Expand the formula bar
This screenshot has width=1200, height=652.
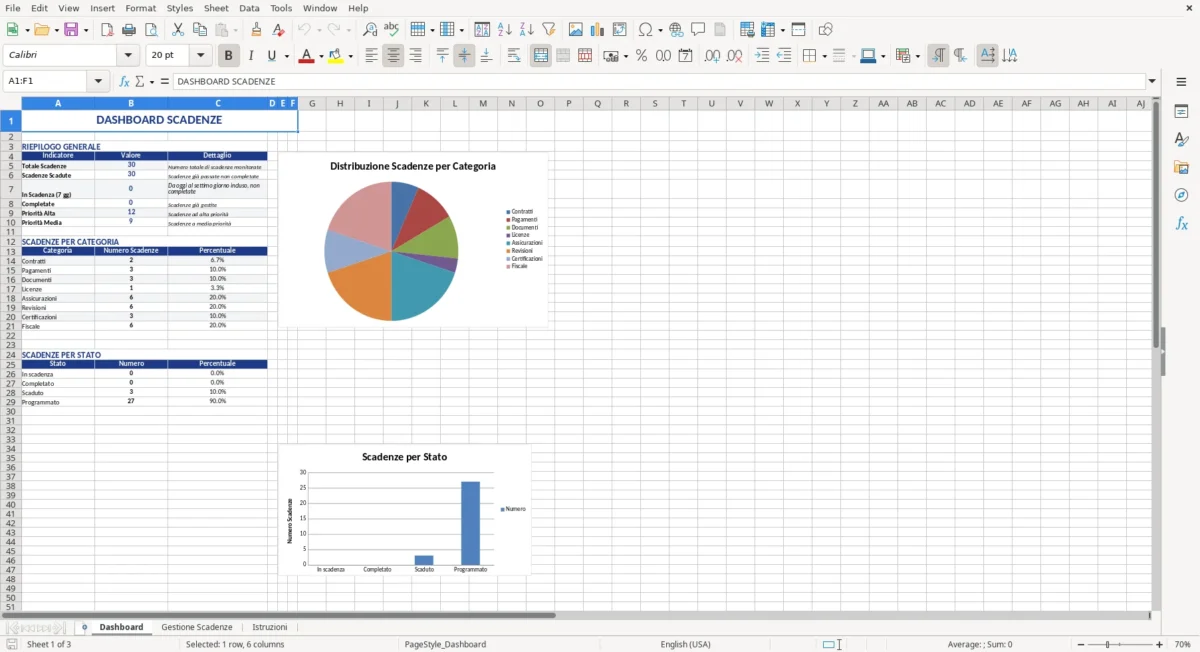point(1152,81)
